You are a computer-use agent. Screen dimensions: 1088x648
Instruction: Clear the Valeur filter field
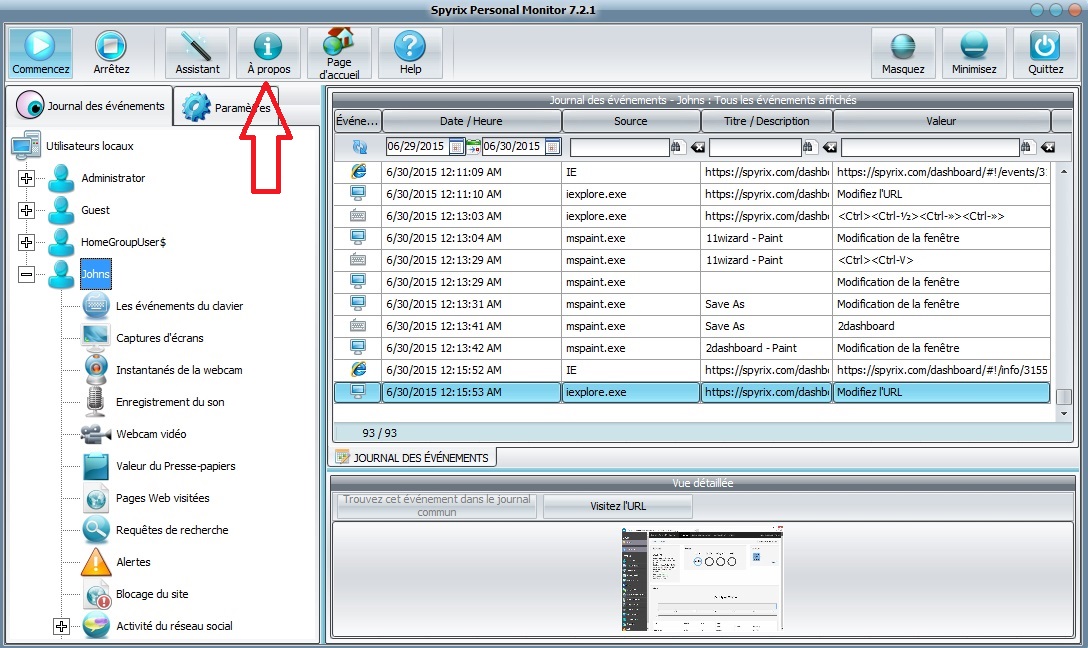point(1048,147)
